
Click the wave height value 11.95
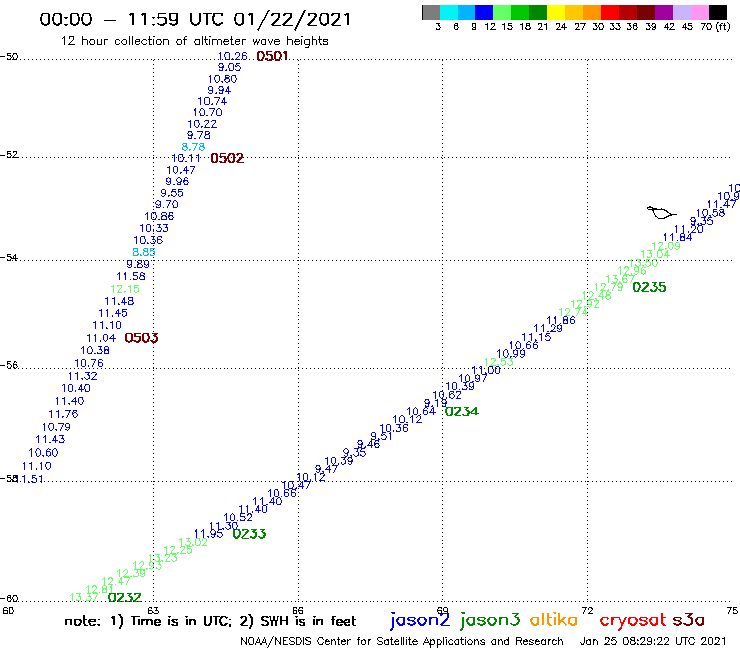(209, 534)
